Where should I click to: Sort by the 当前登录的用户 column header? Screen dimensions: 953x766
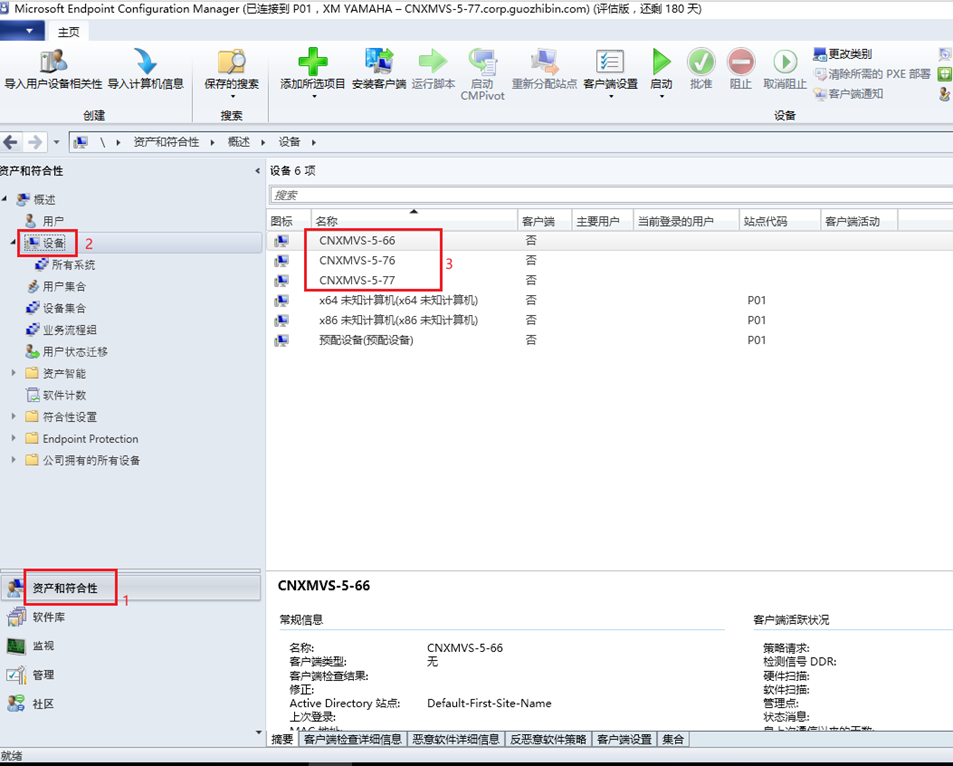[686, 221]
